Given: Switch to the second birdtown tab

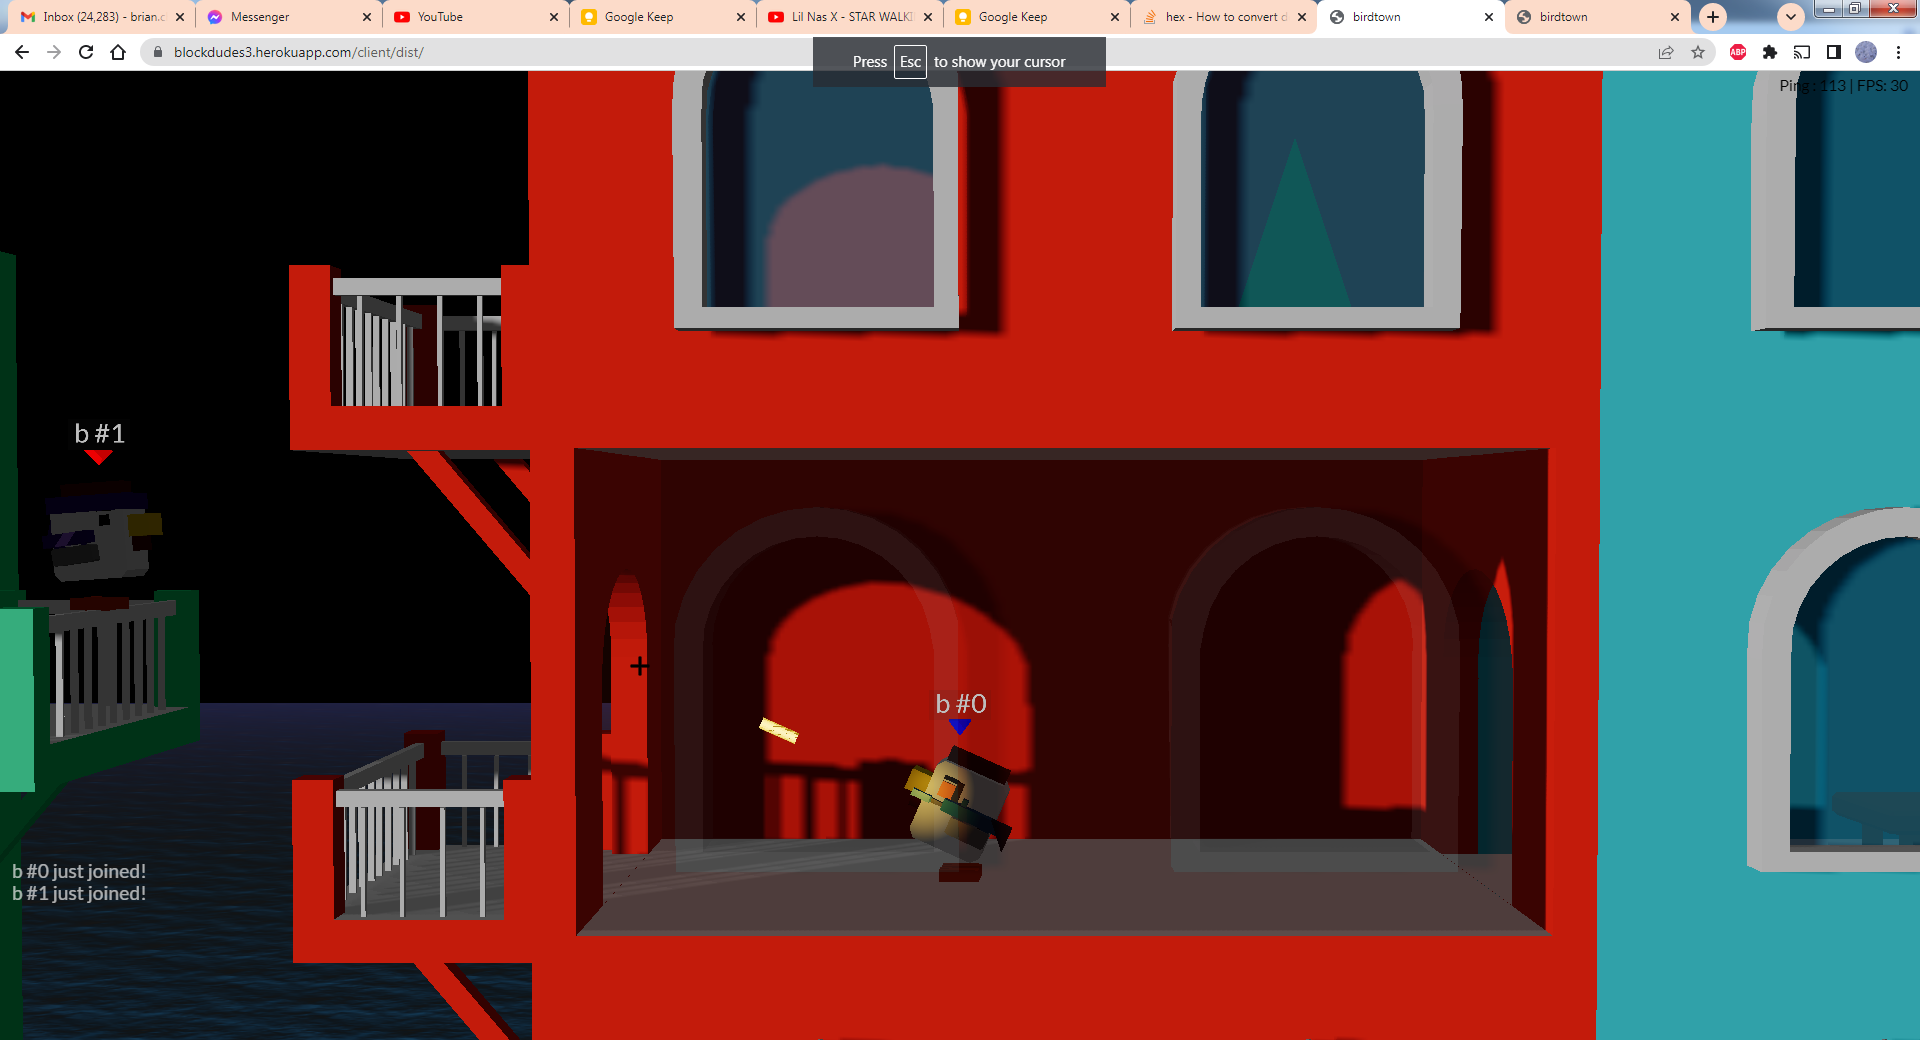Looking at the screenshot, I should [x=1598, y=17].
